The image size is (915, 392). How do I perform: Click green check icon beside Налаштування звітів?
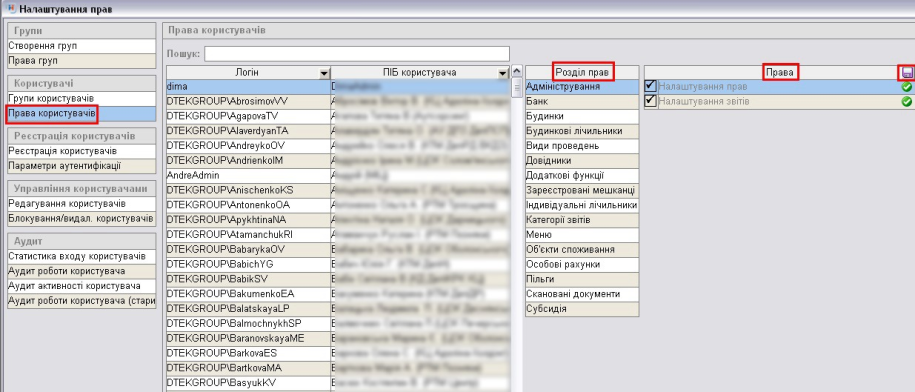pyautogui.click(x=906, y=102)
